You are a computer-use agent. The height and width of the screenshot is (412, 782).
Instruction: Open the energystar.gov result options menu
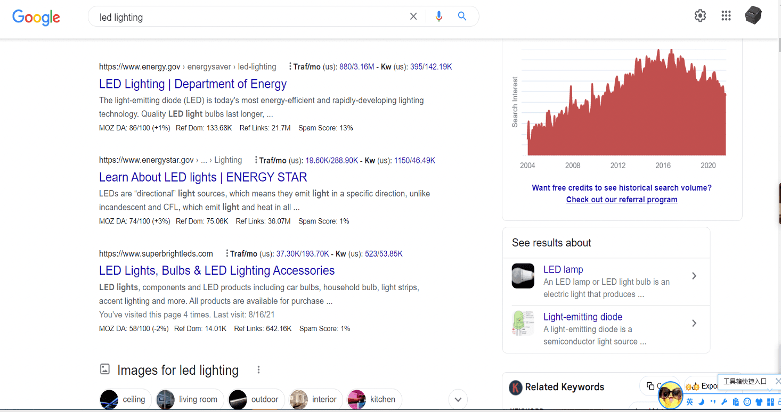coord(256,160)
